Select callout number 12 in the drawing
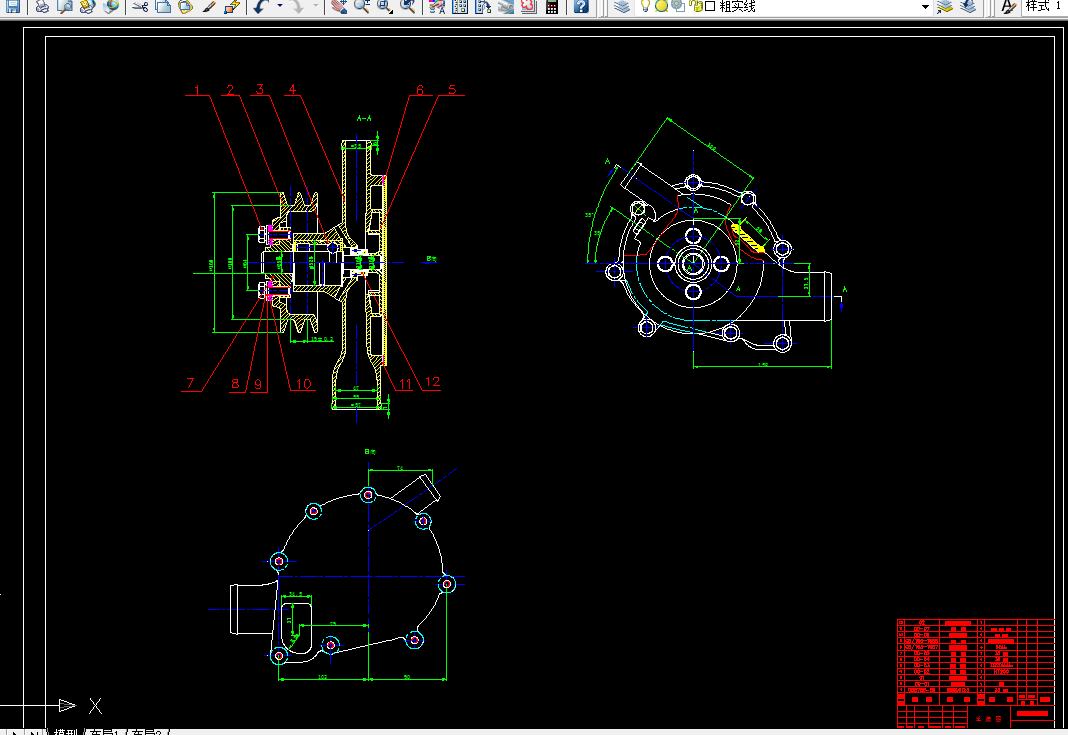This screenshot has width=1068, height=735. pos(433,382)
